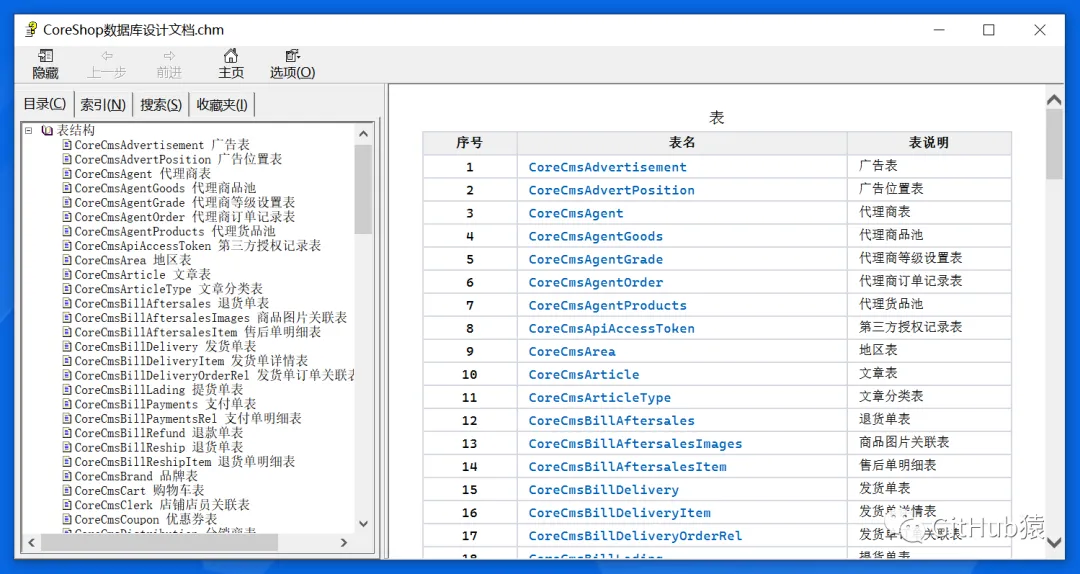Viewport: 1080px width, 574px height.
Task: Open CoreCmsArticleType link in table
Action: (600, 398)
